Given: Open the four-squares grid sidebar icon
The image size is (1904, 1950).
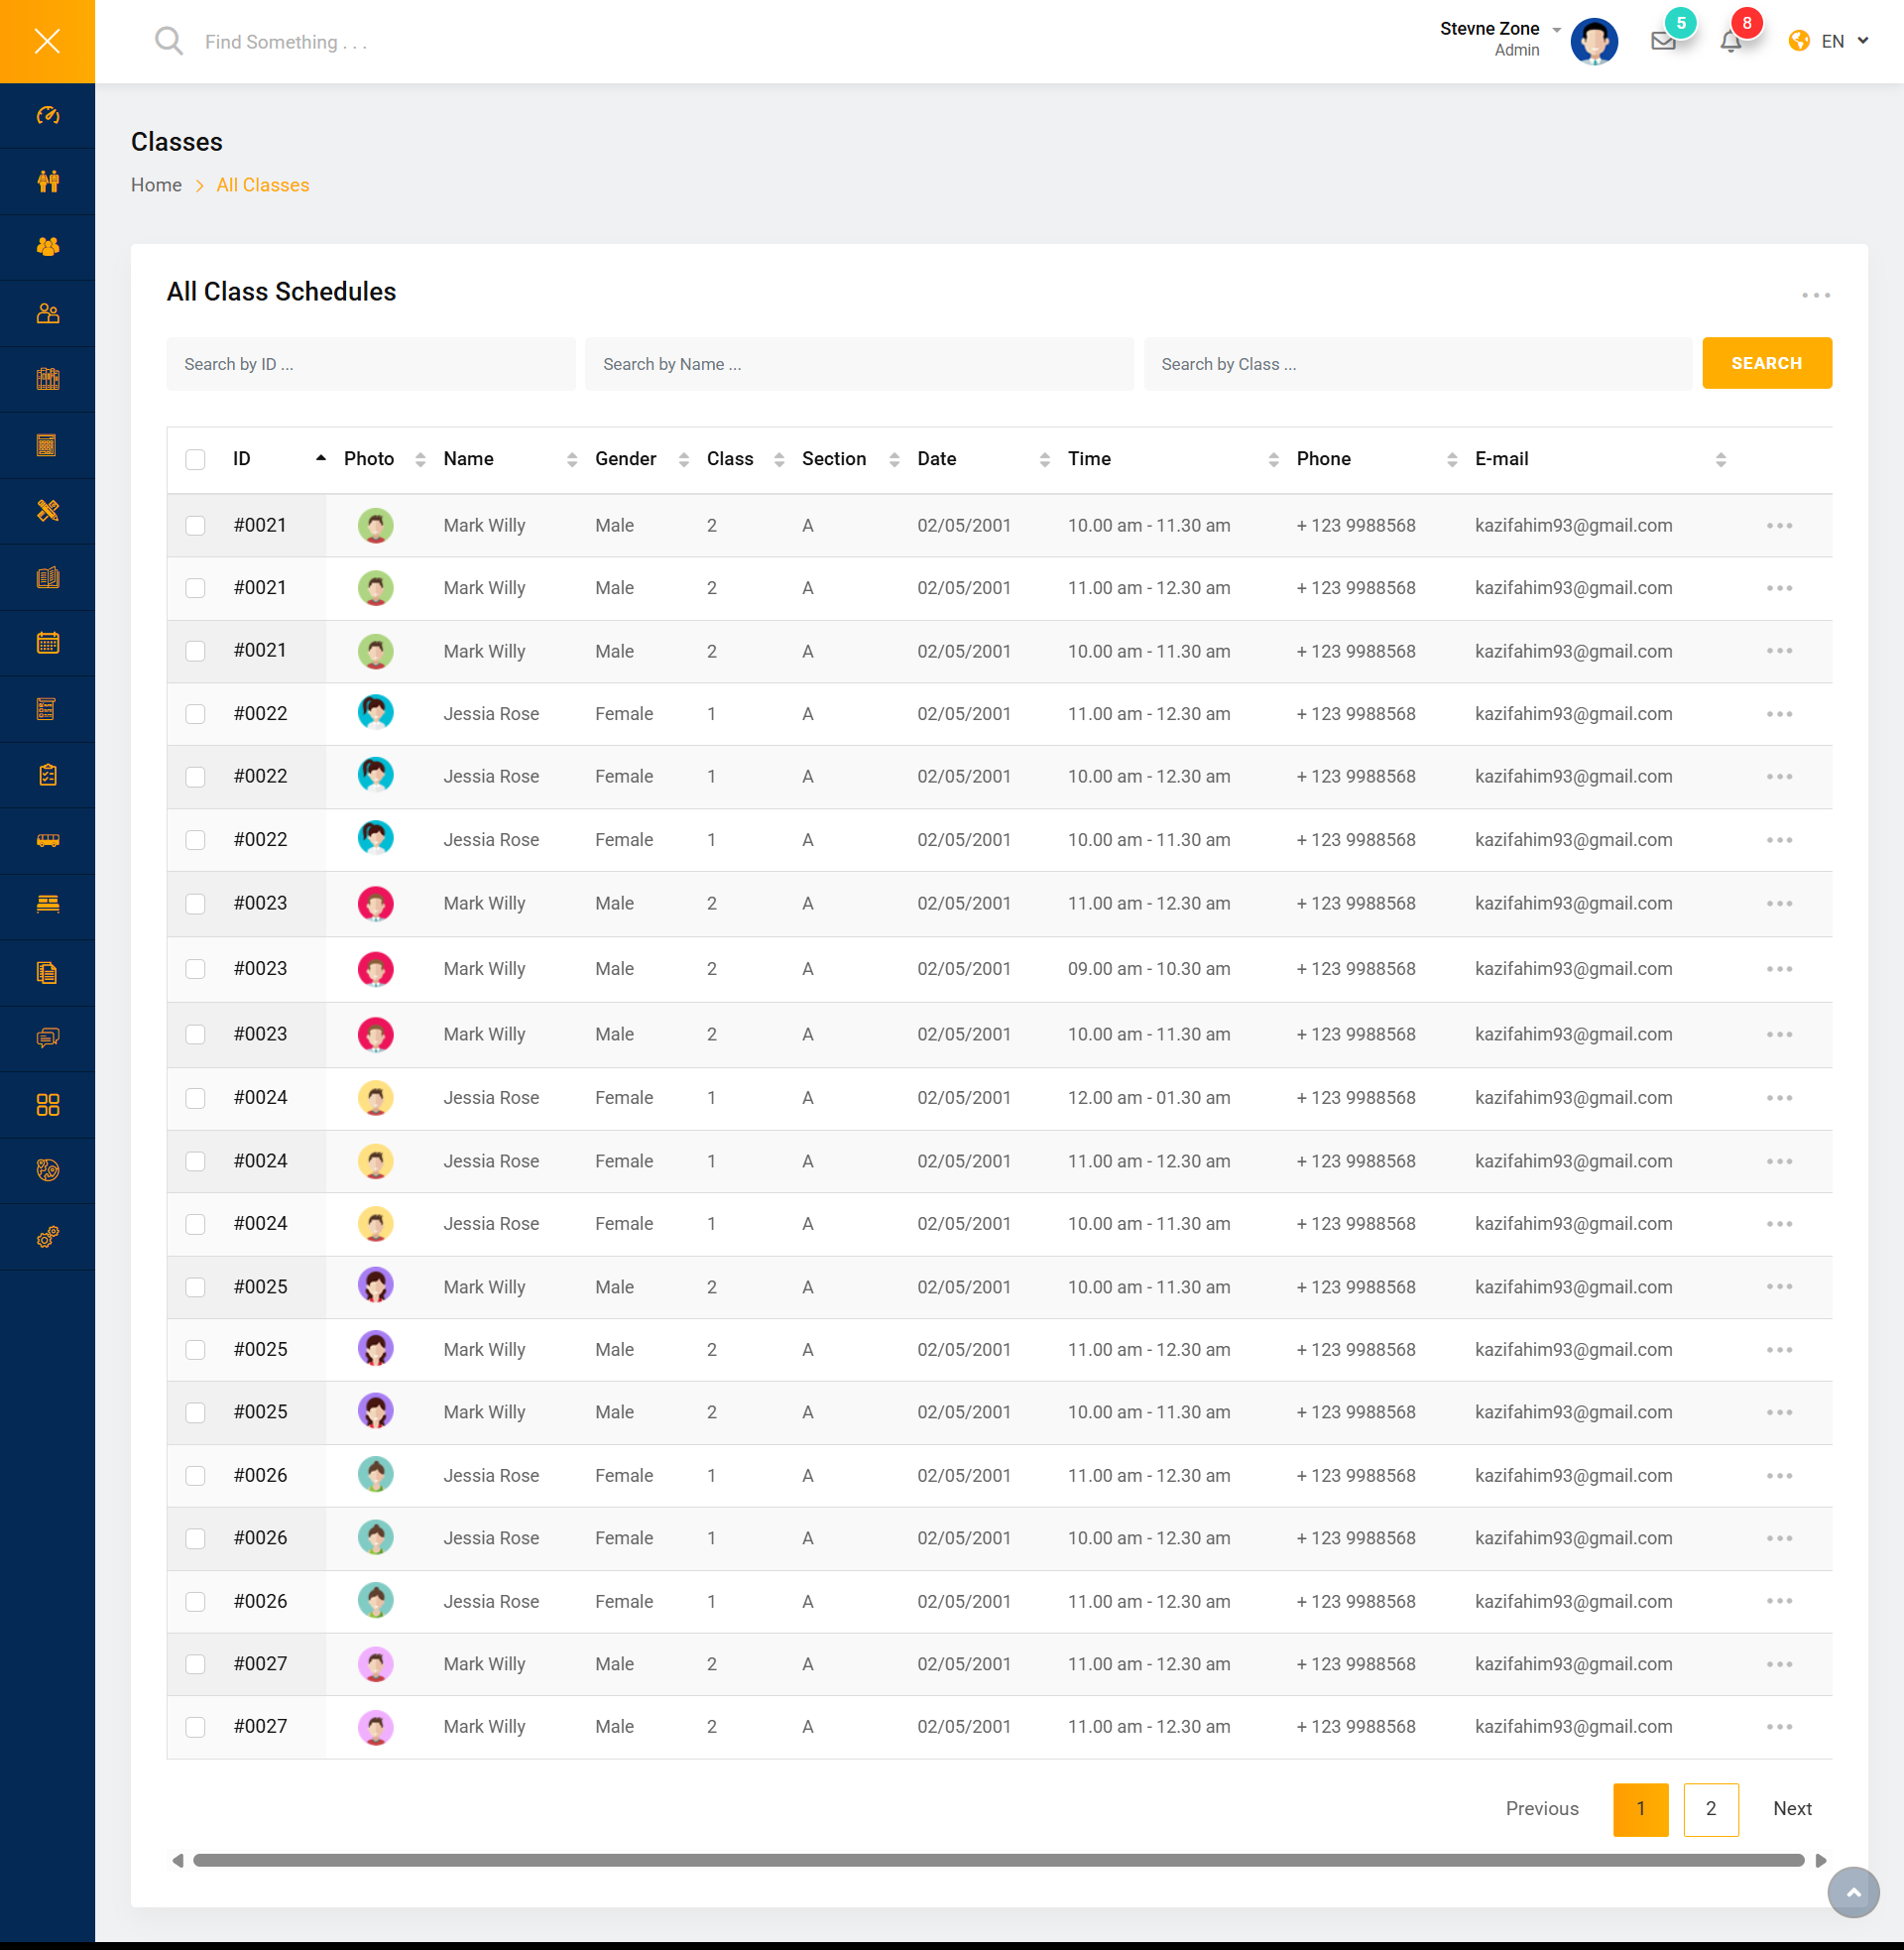Looking at the screenshot, I should (47, 1105).
